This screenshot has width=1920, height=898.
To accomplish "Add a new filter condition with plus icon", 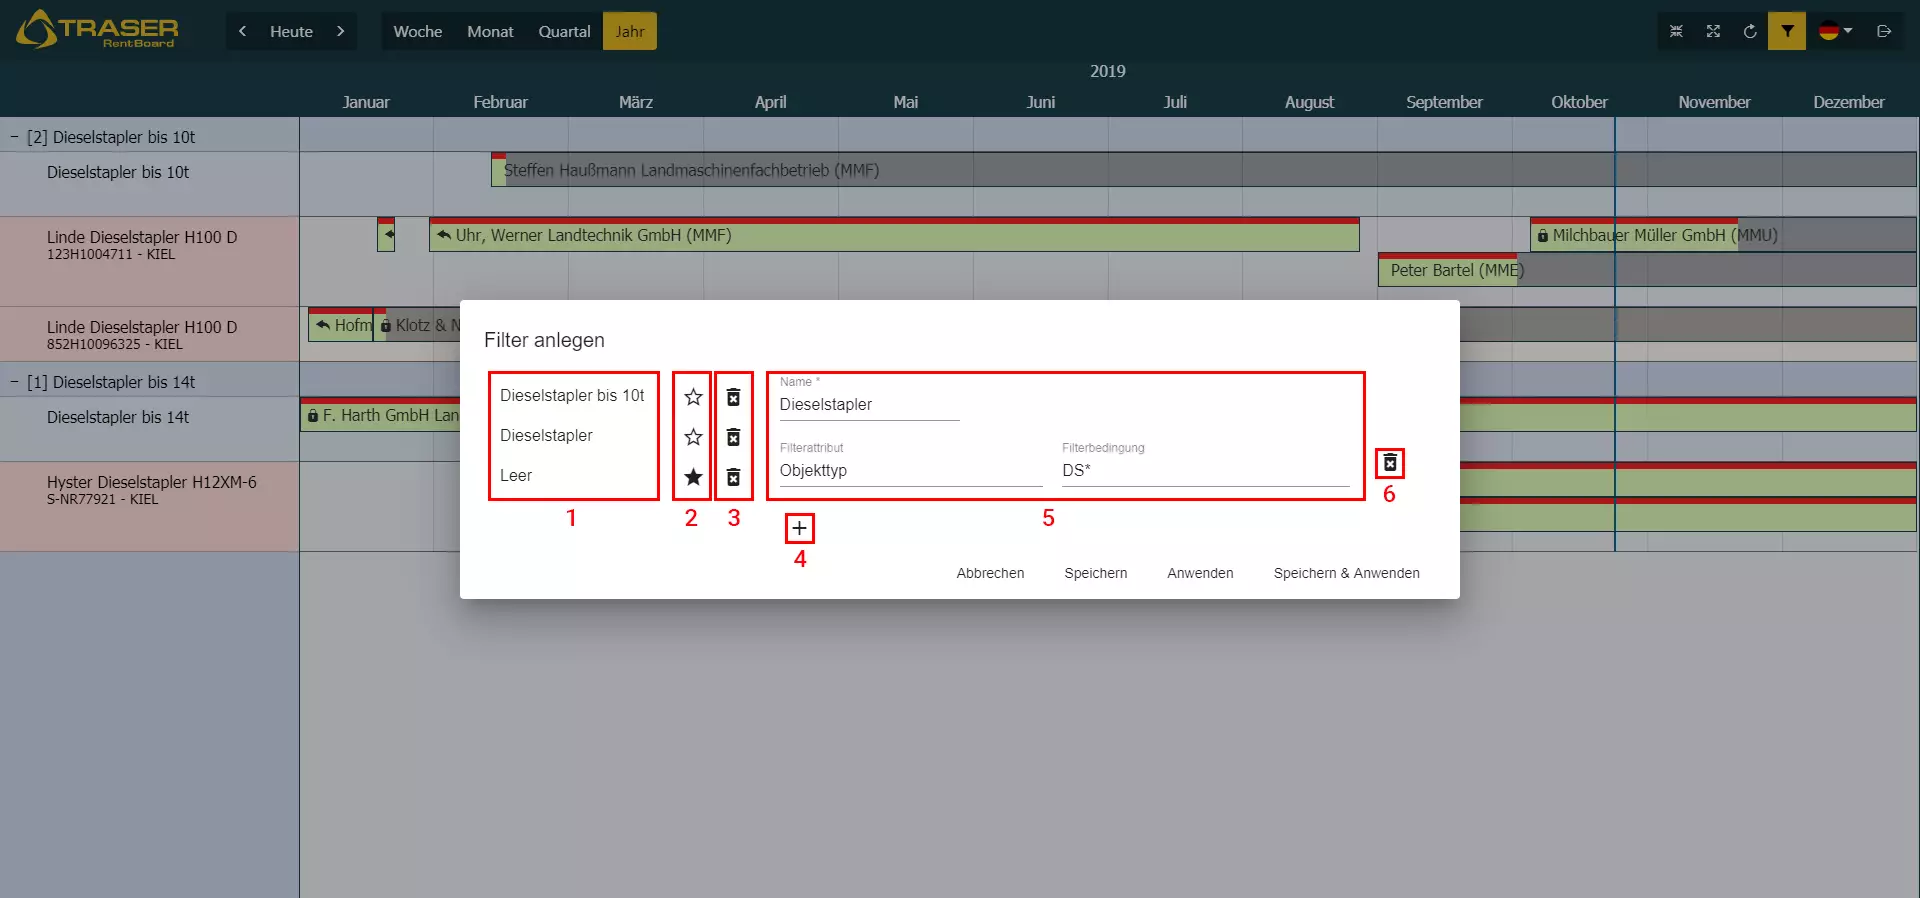I will (799, 528).
